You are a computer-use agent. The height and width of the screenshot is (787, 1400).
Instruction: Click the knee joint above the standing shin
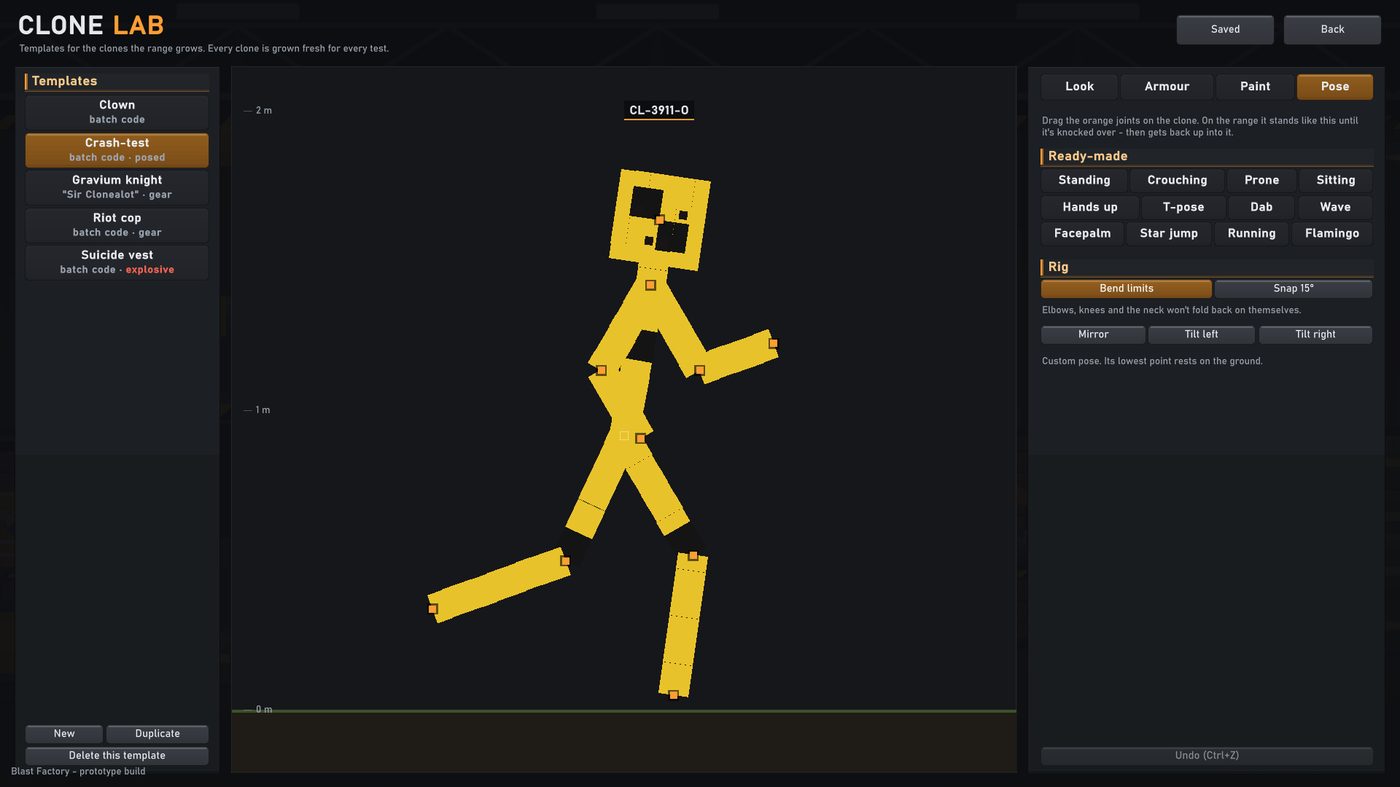693,556
